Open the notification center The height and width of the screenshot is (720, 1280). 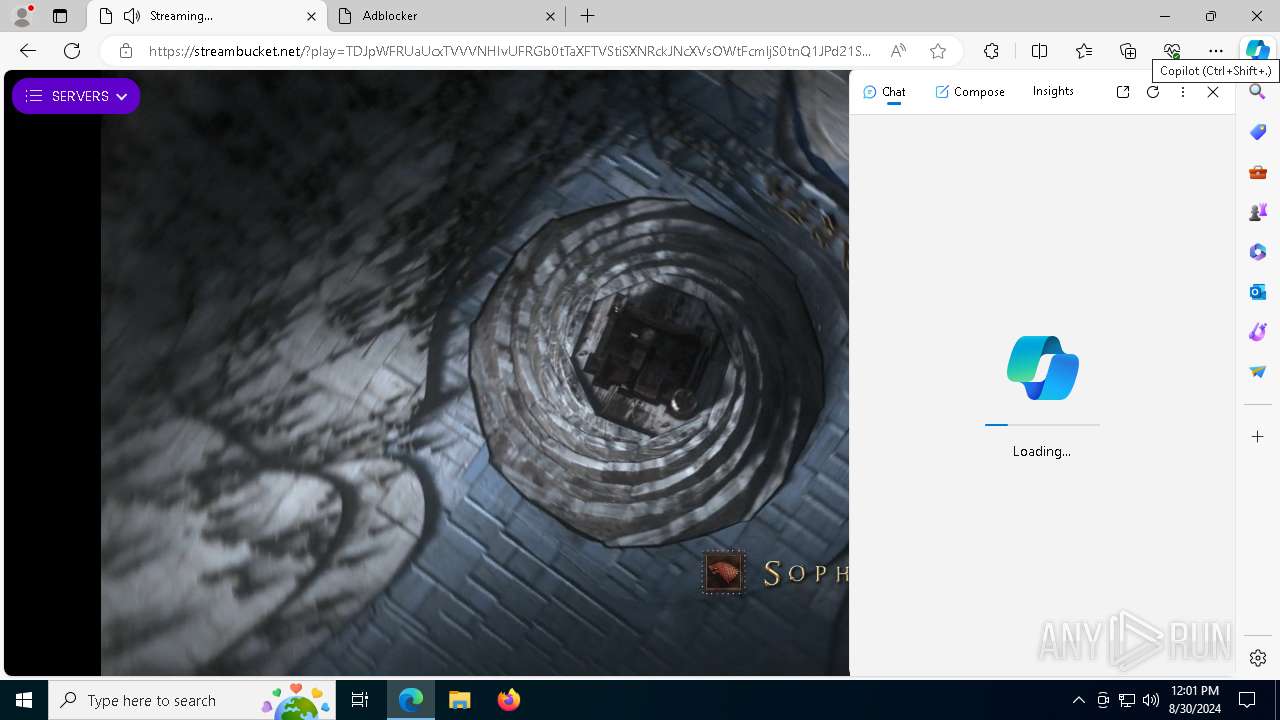1248,700
